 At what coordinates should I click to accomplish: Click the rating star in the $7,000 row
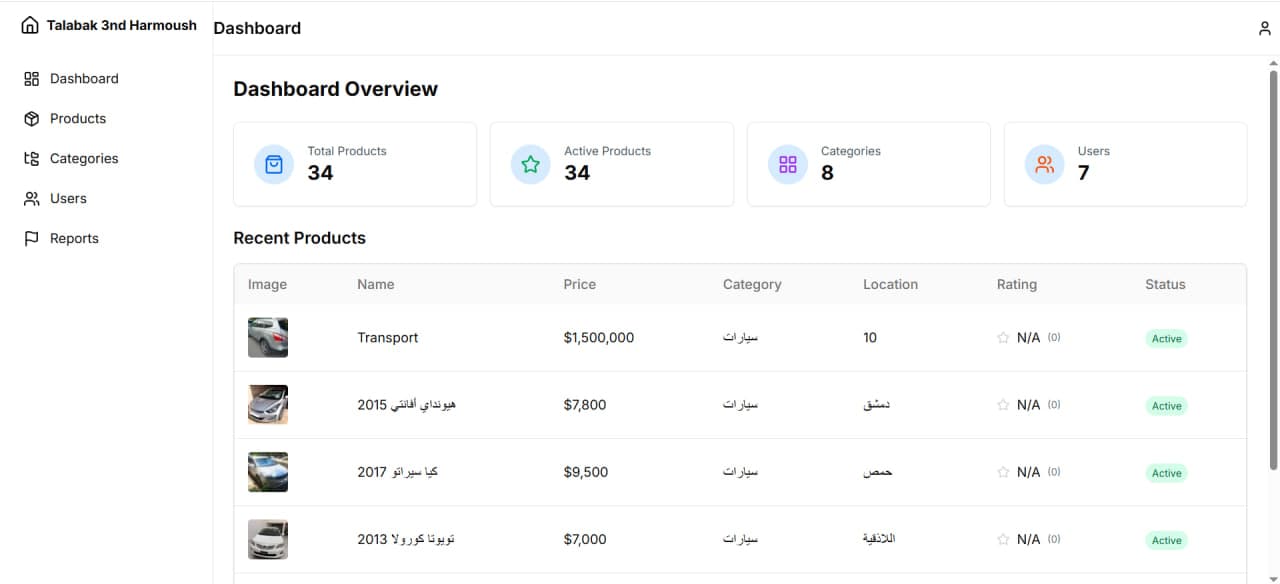click(x=1003, y=539)
